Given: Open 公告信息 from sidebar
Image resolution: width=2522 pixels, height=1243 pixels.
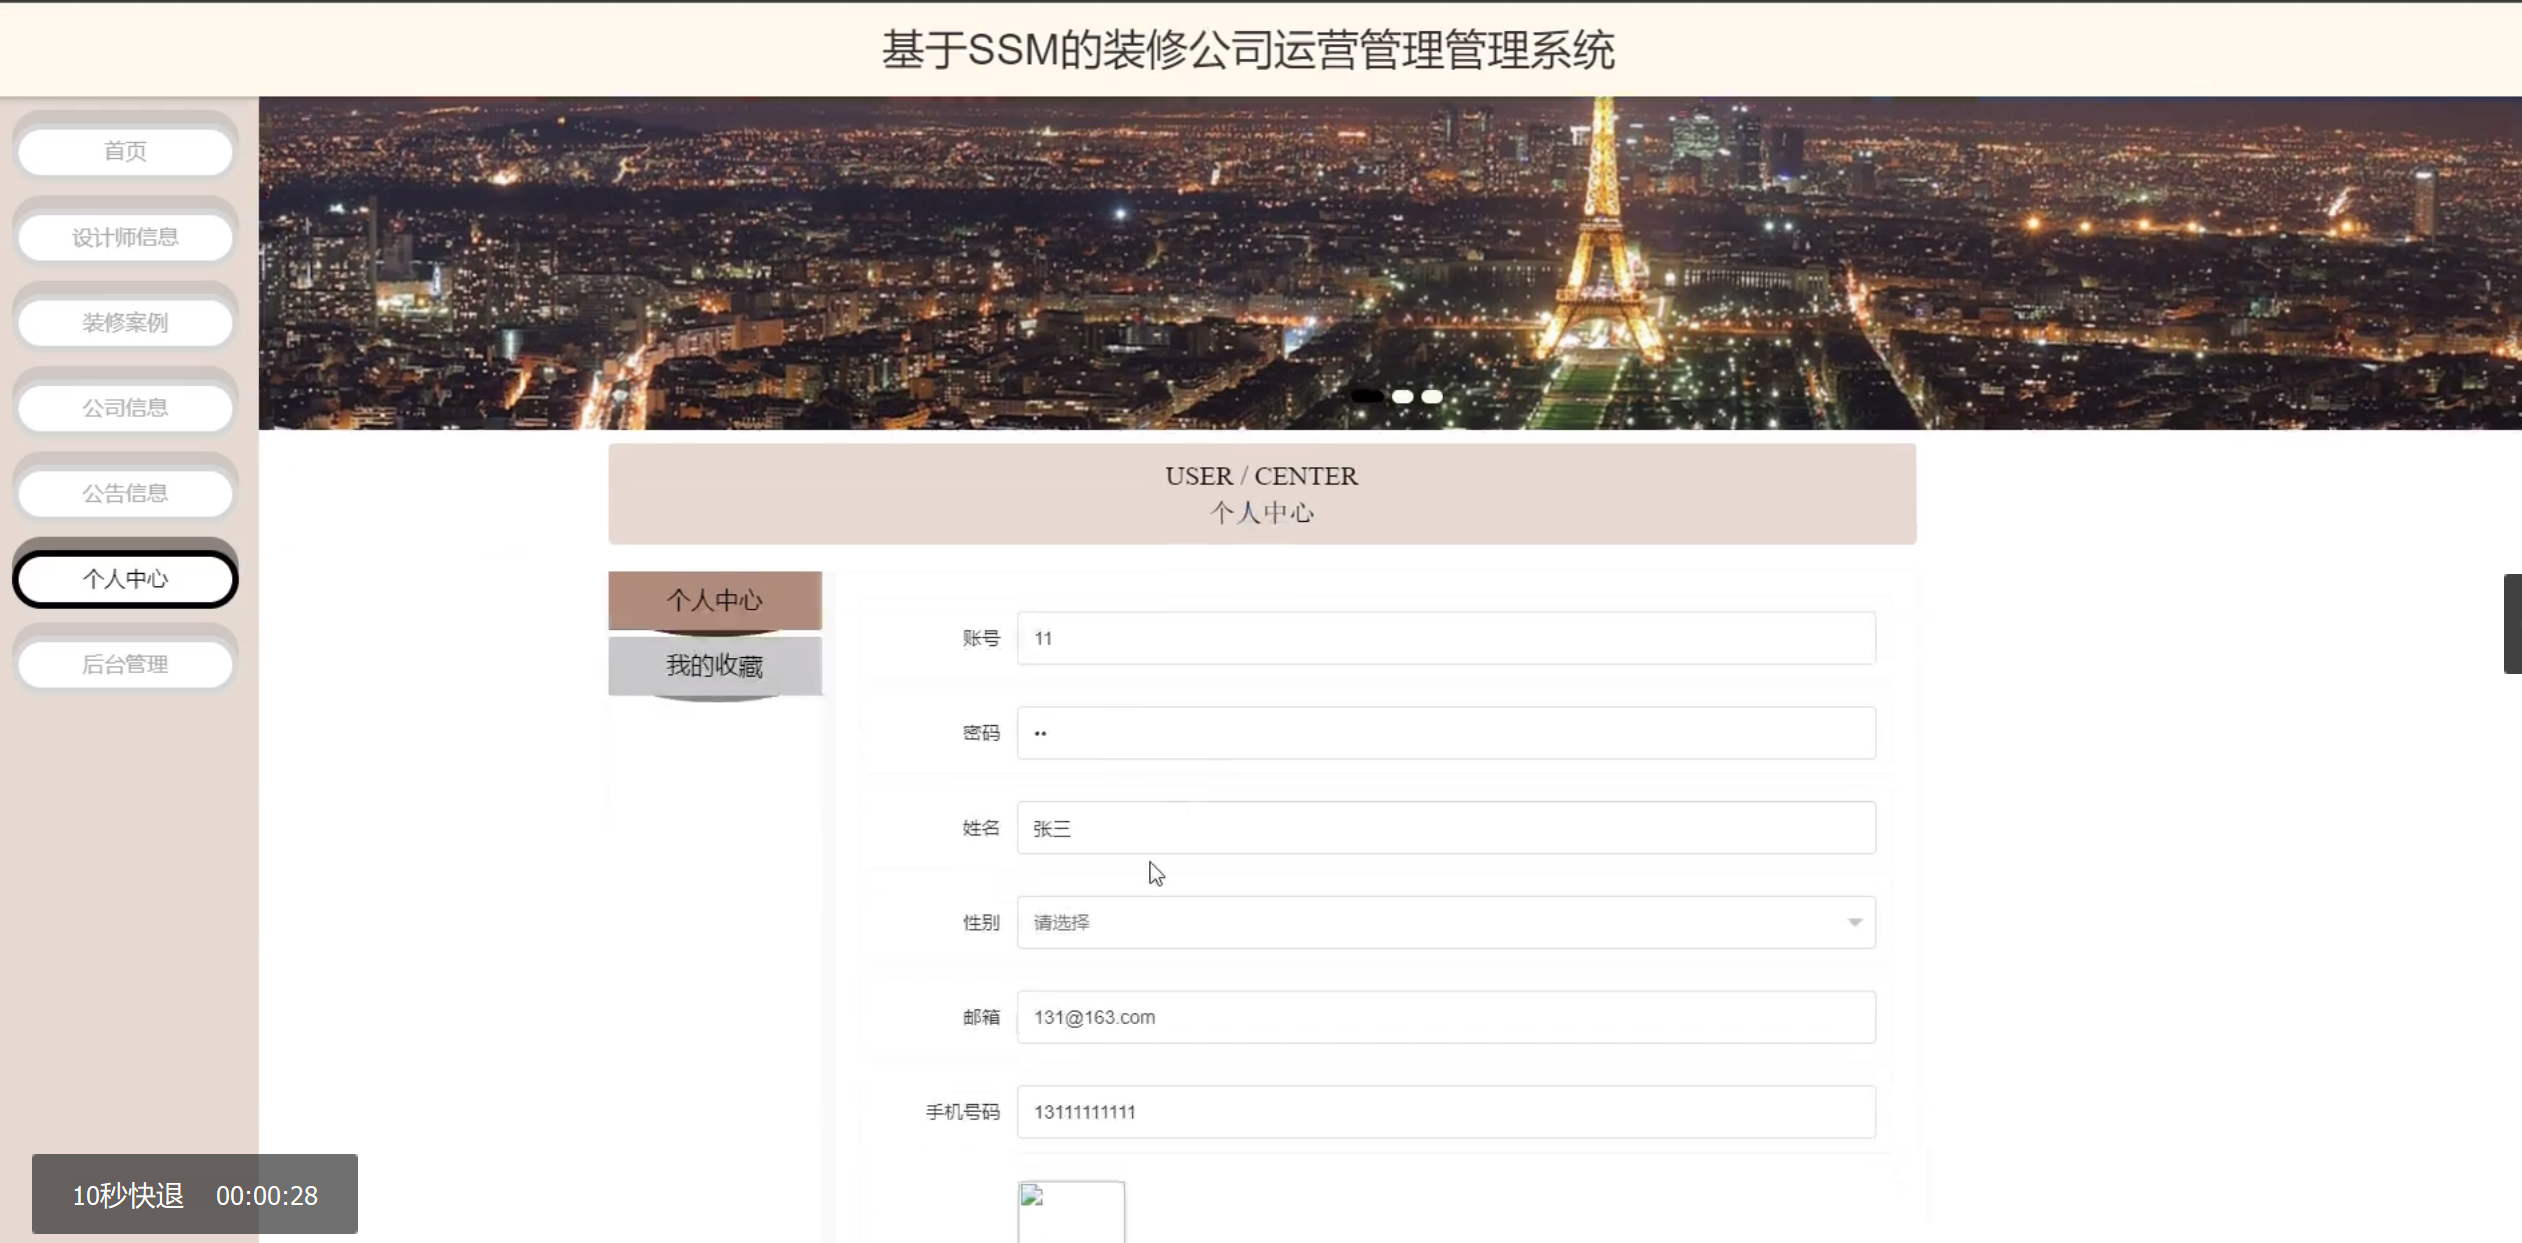Looking at the screenshot, I should (x=125, y=493).
